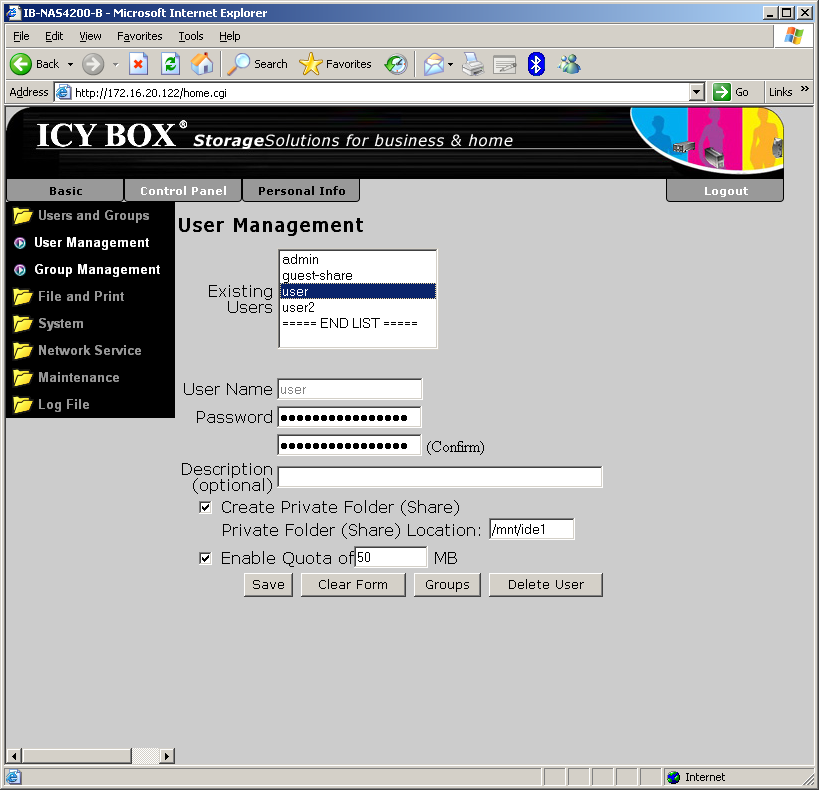Select admin in Existing Users list
The width and height of the screenshot is (819, 790).
pyautogui.click(x=358, y=260)
